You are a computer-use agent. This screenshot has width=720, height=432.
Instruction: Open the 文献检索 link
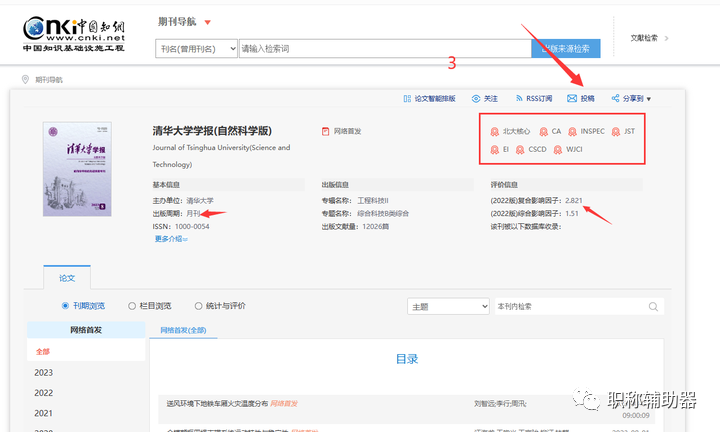click(x=644, y=38)
